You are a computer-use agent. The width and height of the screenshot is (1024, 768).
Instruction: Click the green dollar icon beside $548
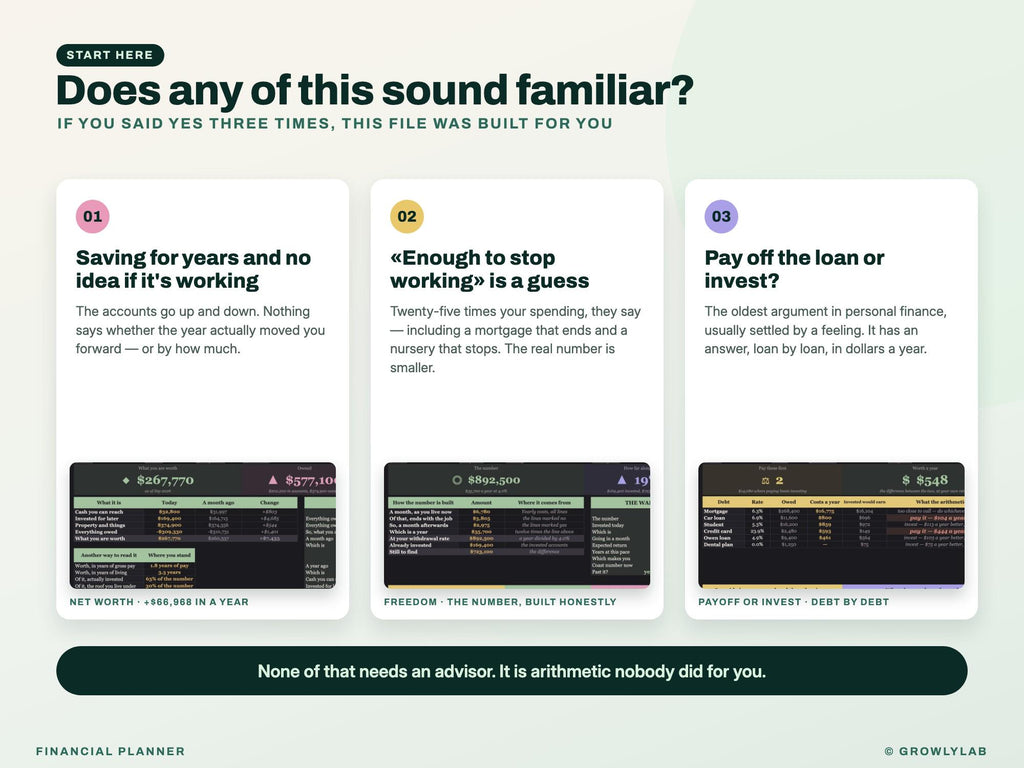tap(906, 480)
